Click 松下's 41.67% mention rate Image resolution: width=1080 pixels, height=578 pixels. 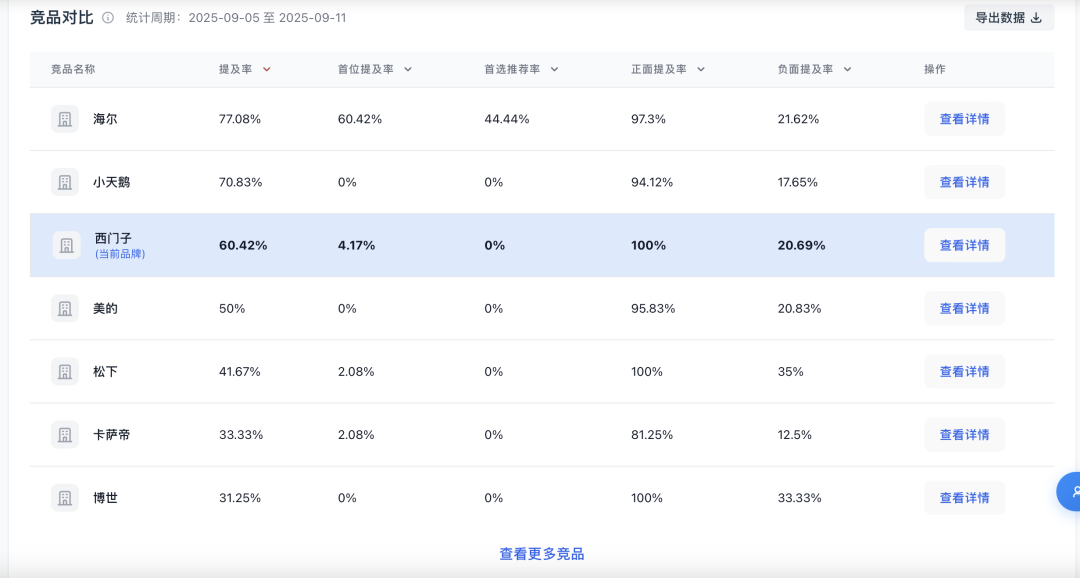(x=240, y=372)
